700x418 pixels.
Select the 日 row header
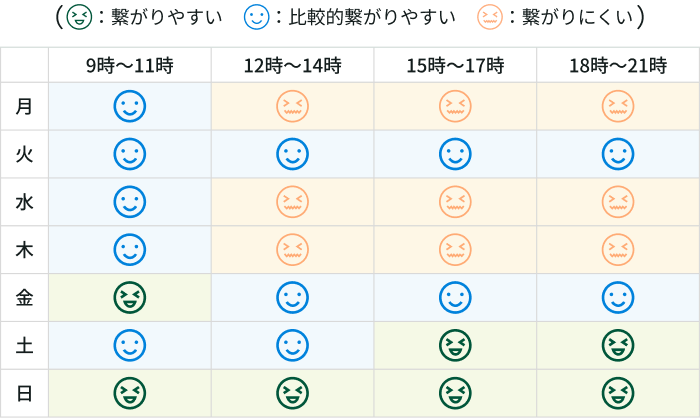tap(25, 393)
